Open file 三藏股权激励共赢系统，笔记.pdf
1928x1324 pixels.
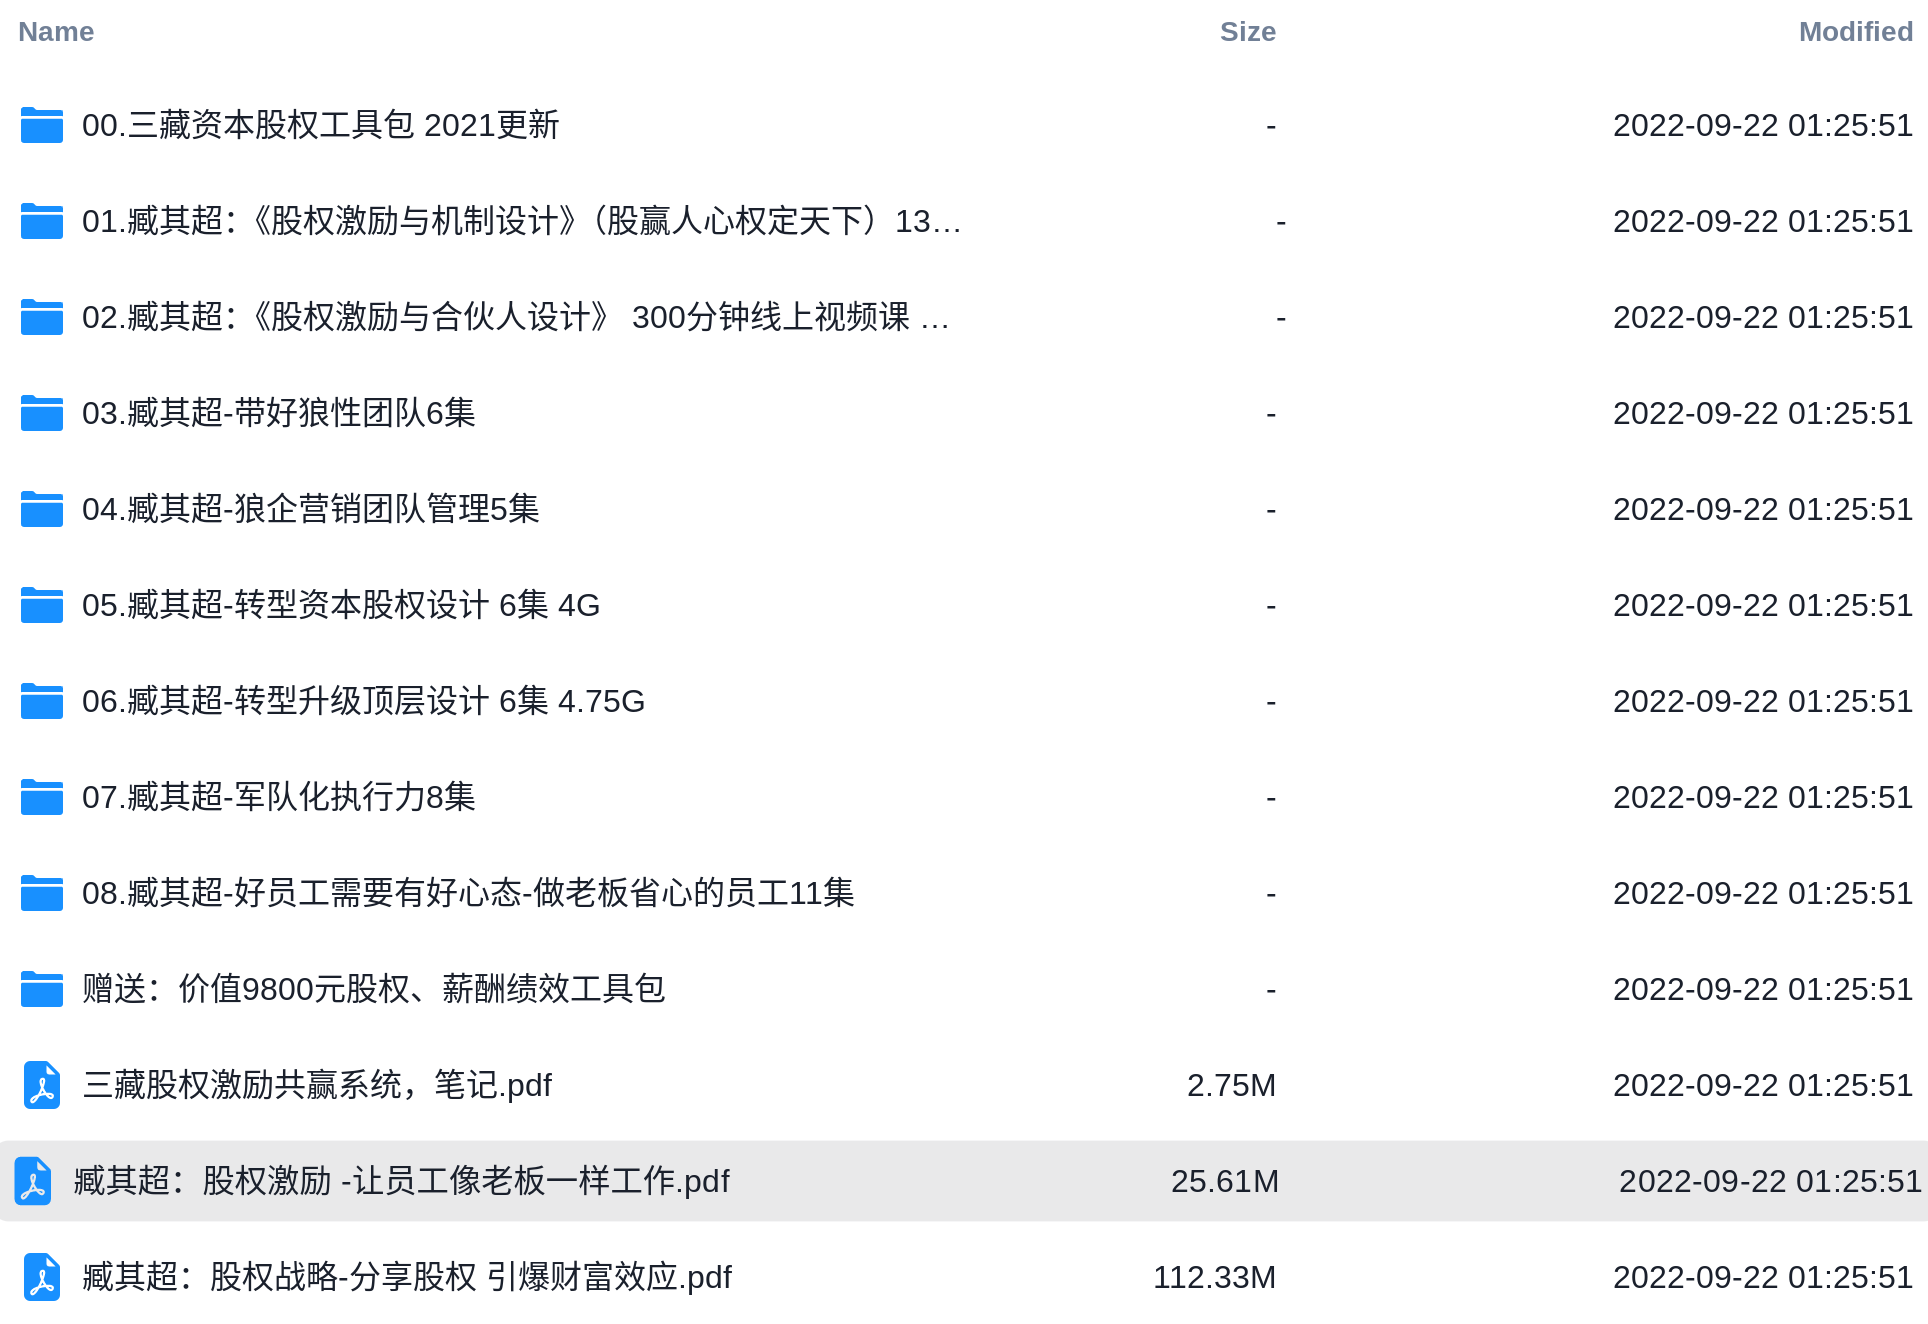pyautogui.click(x=317, y=1085)
